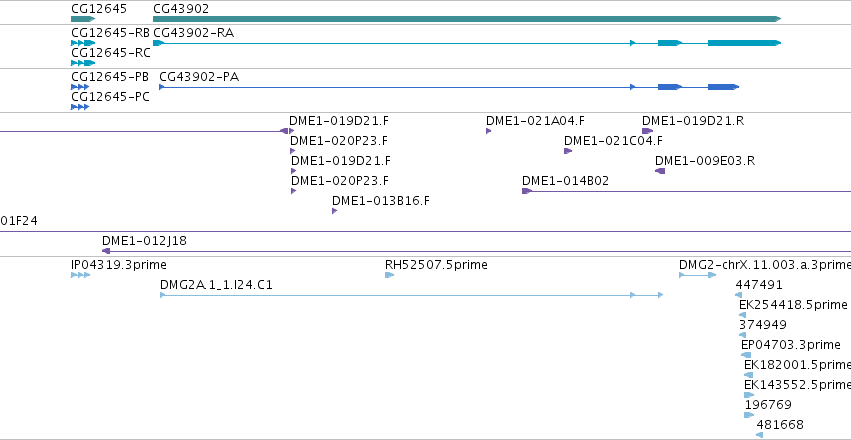Select EK254418.5prime label
The width and height of the screenshot is (851, 440).
point(793,304)
